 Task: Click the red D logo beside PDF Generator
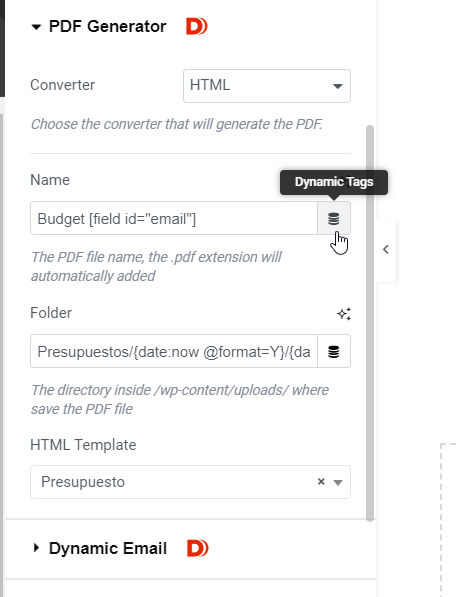point(197,27)
